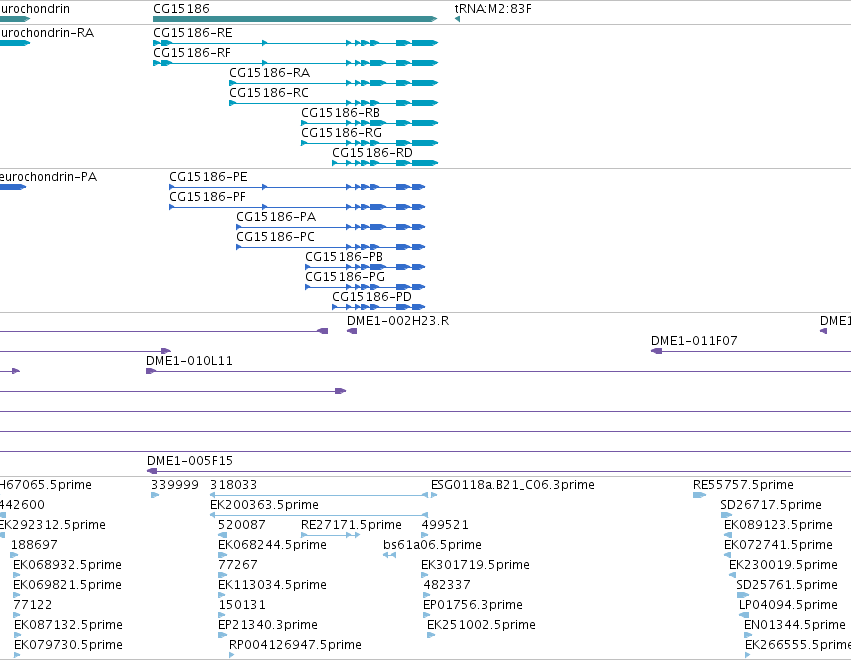Open the CG15186-PG protein label

click(345, 277)
